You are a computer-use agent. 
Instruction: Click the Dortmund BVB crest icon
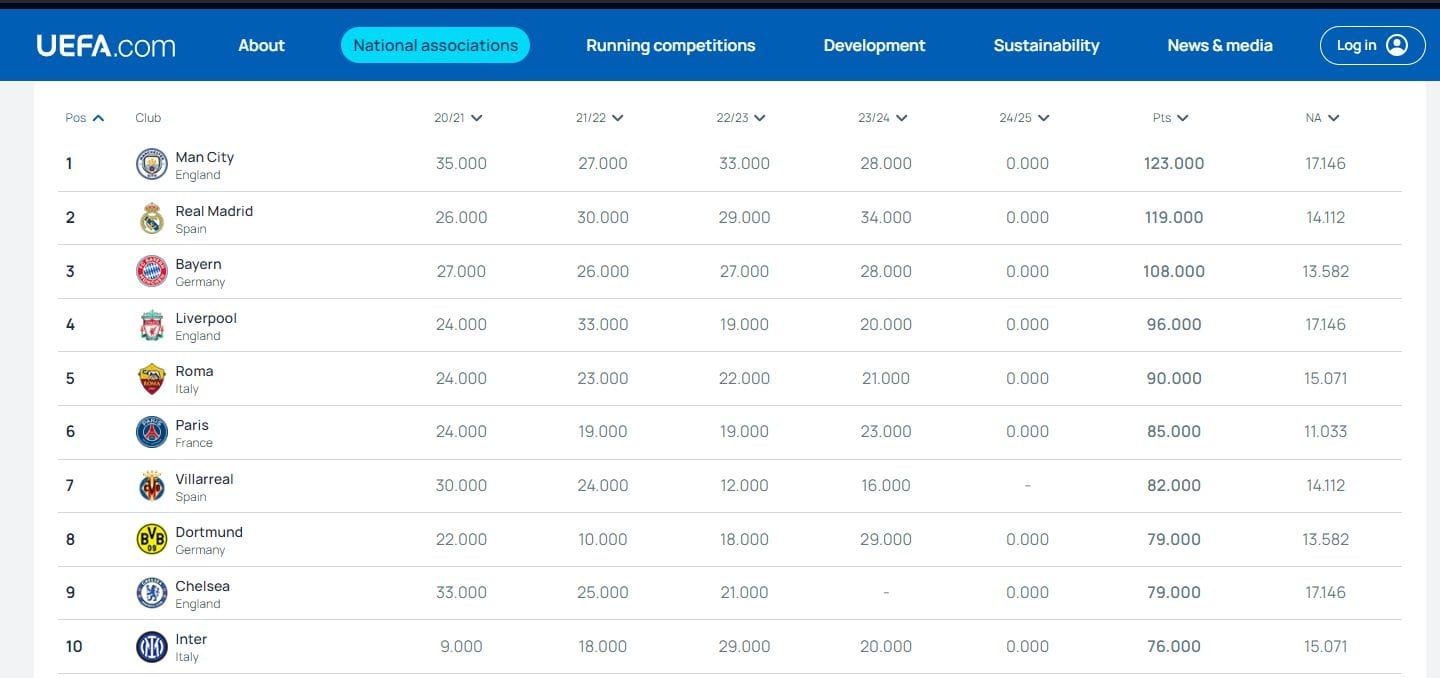click(152, 539)
